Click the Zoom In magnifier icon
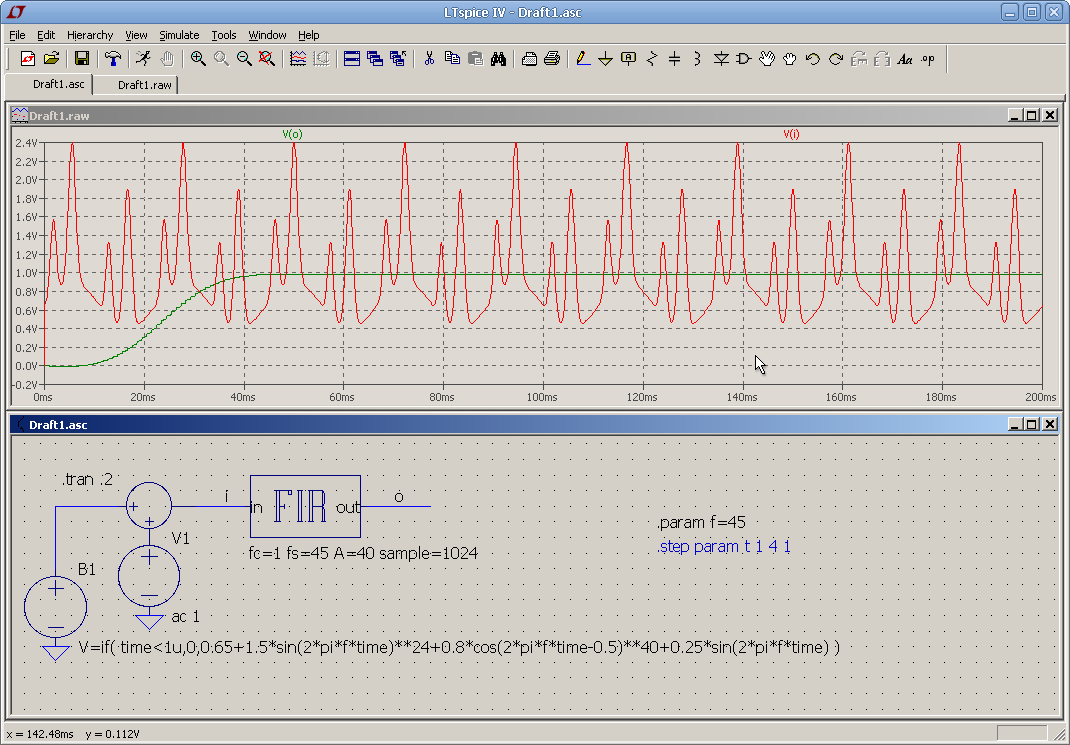 [x=198, y=59]
